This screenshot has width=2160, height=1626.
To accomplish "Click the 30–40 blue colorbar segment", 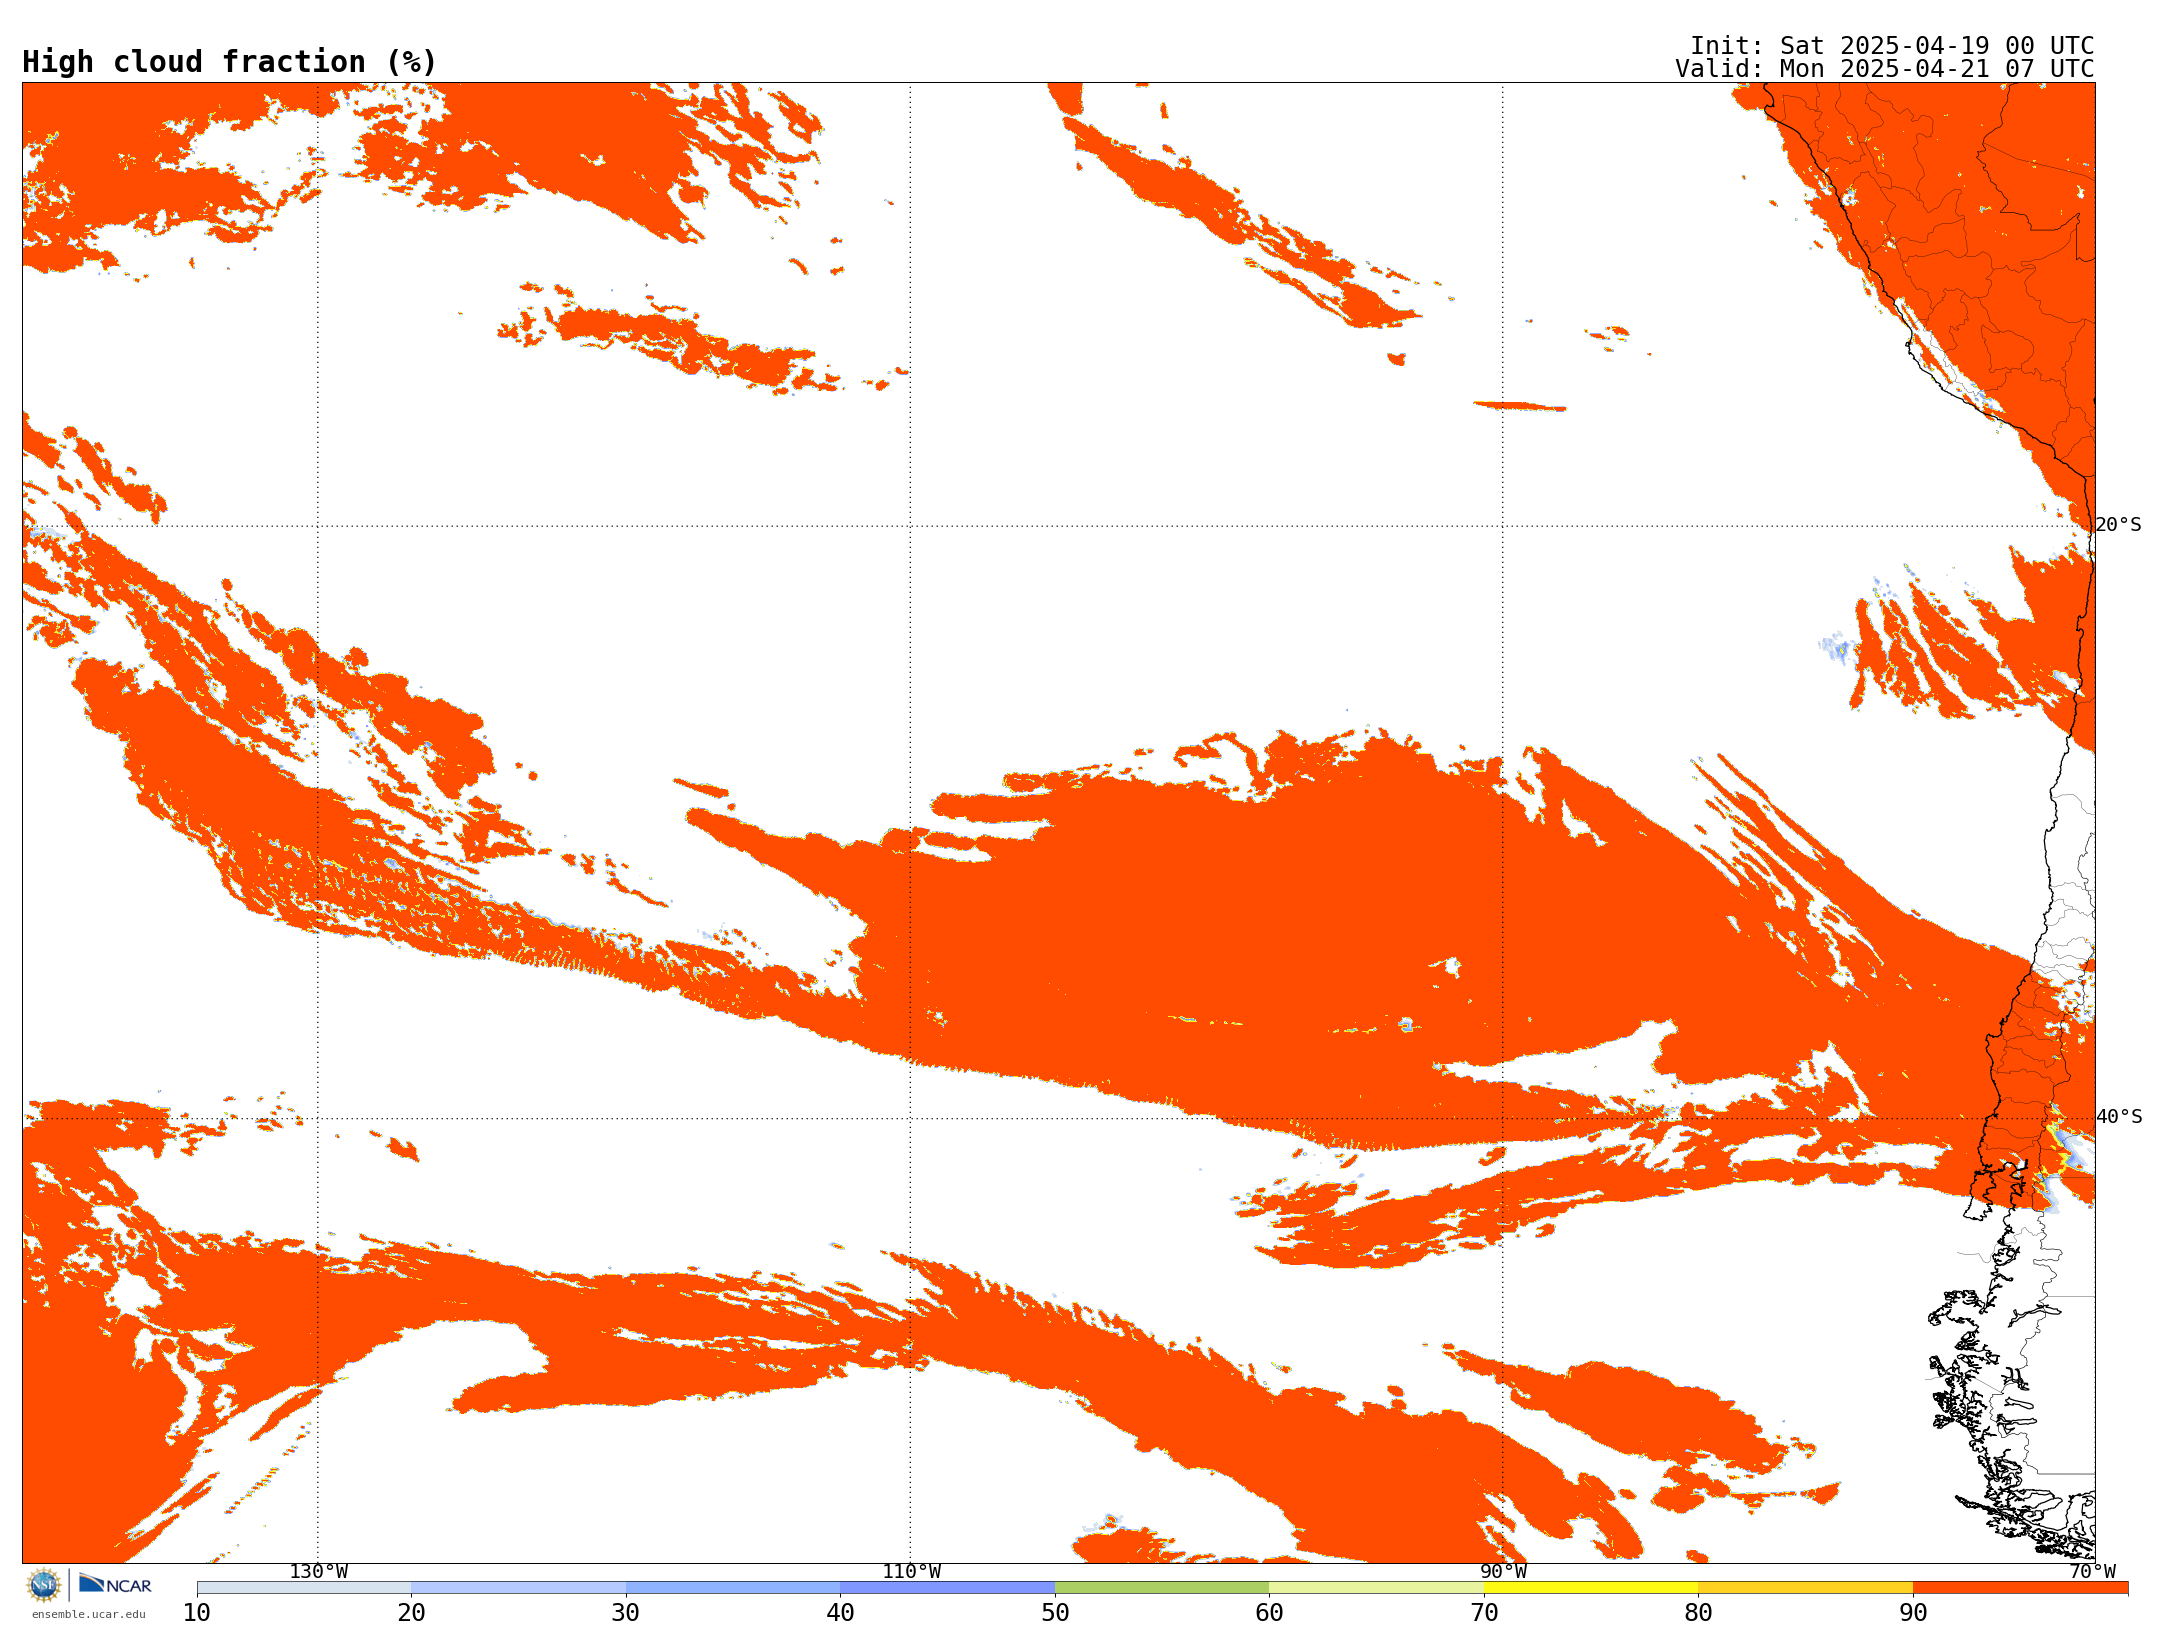I will [x=733, y=1588].
